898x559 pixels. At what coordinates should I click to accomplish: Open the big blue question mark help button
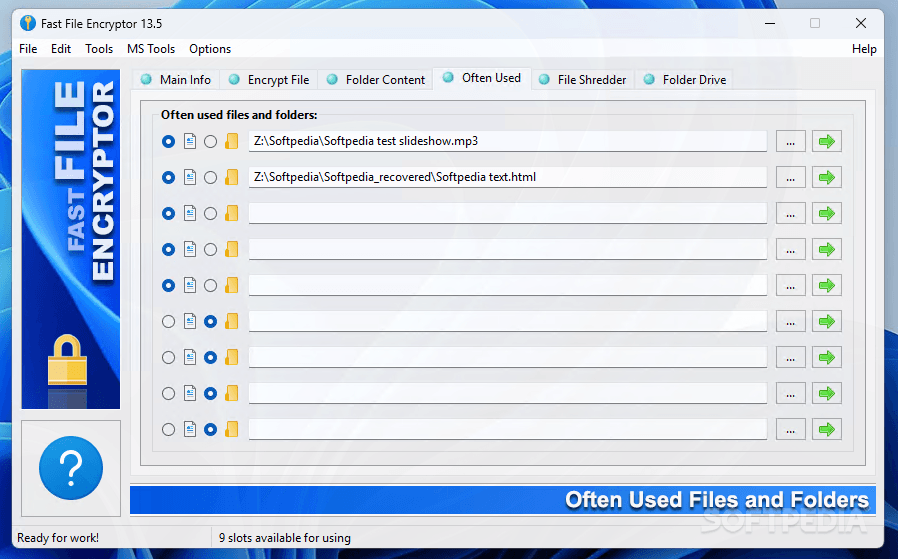point(71,468)
